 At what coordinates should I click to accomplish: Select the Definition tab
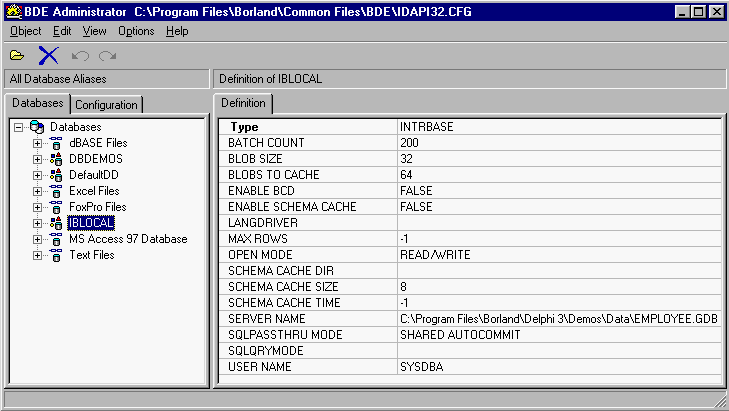[x=243, y=103]
